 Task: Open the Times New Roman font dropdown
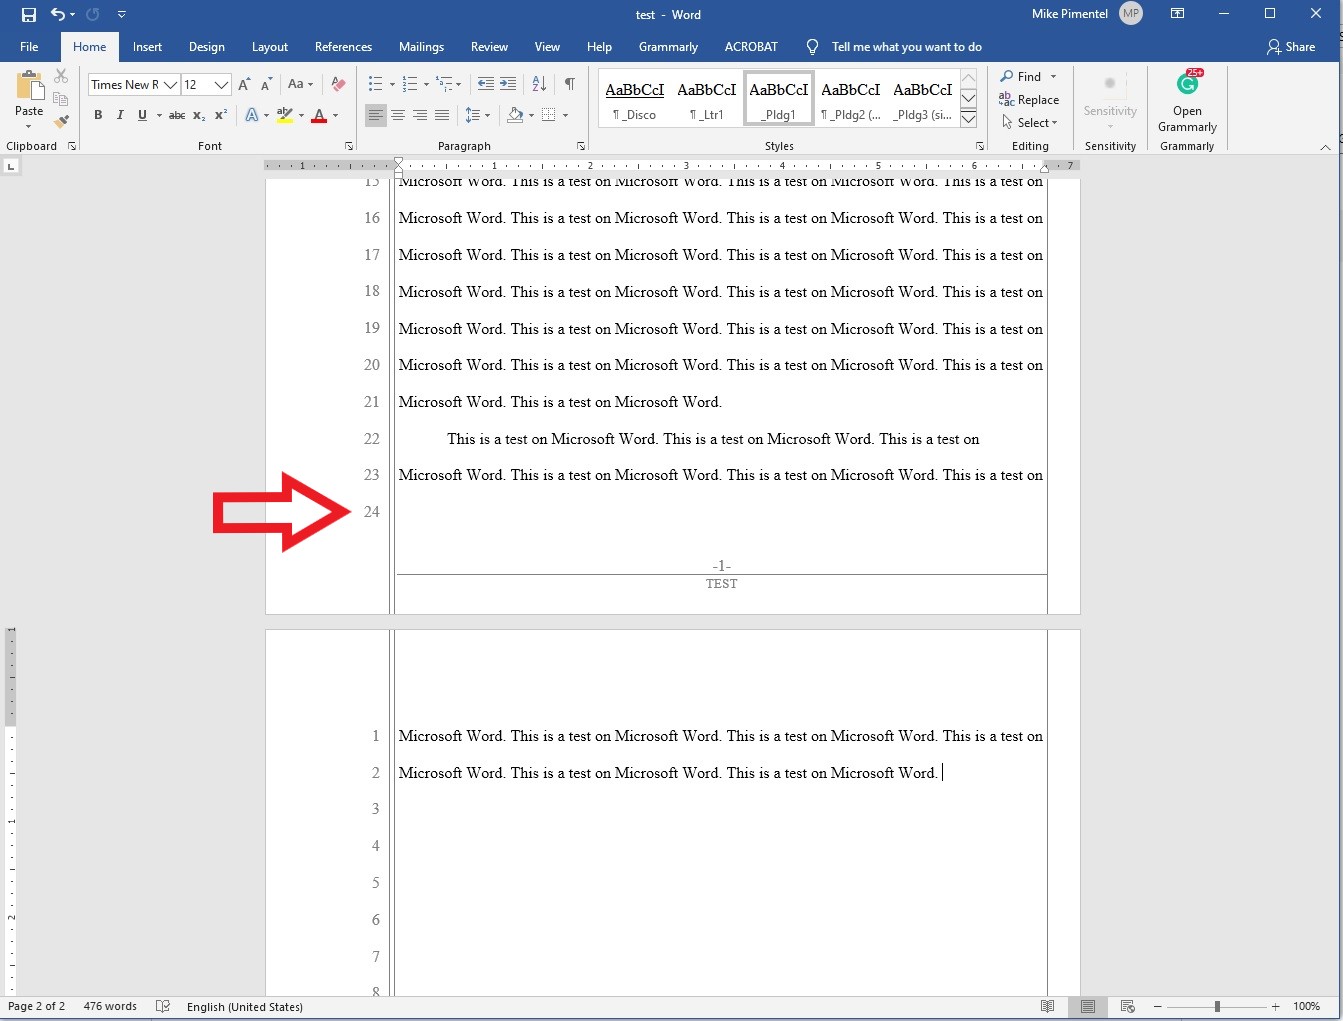point(171,85)
